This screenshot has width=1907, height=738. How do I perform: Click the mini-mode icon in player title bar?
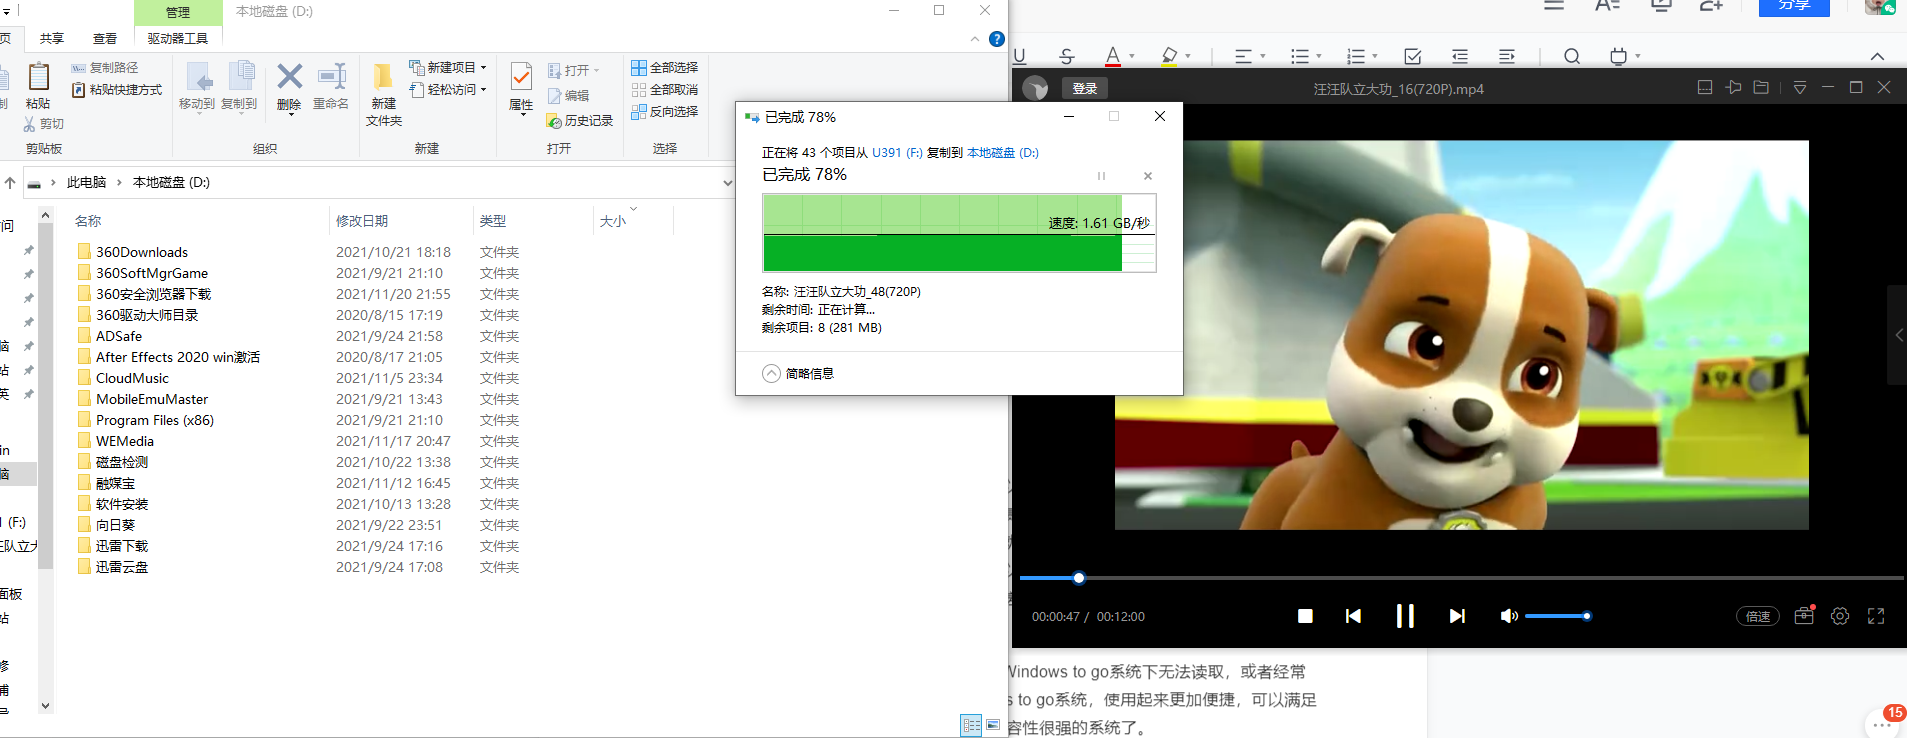[x=1705, y=88]
